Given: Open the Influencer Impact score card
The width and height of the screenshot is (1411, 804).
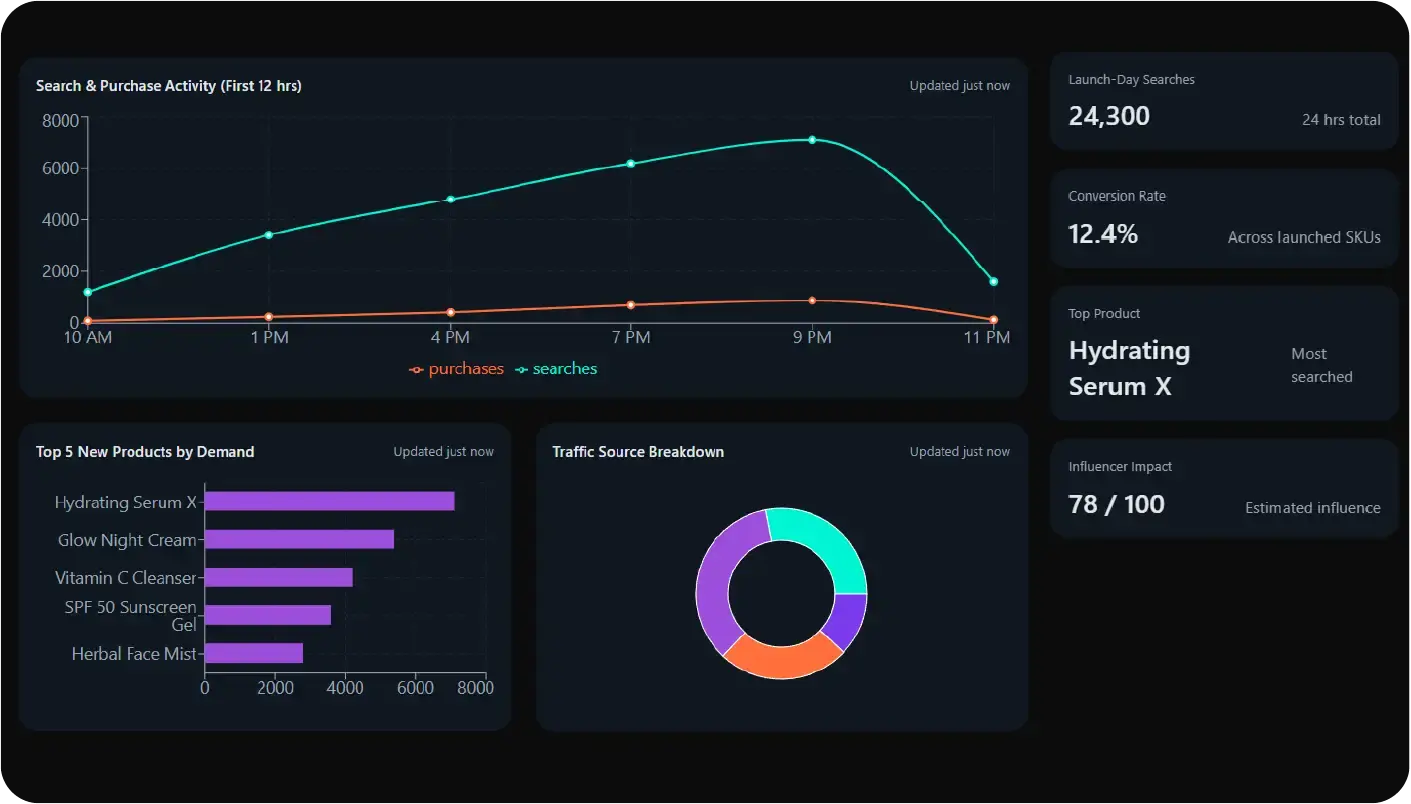Looking at the screenshot, I should tap(1223, 489).
